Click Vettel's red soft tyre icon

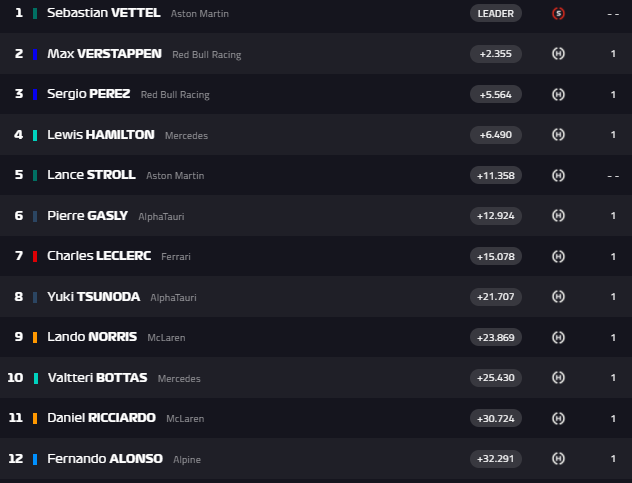[558, 13]
